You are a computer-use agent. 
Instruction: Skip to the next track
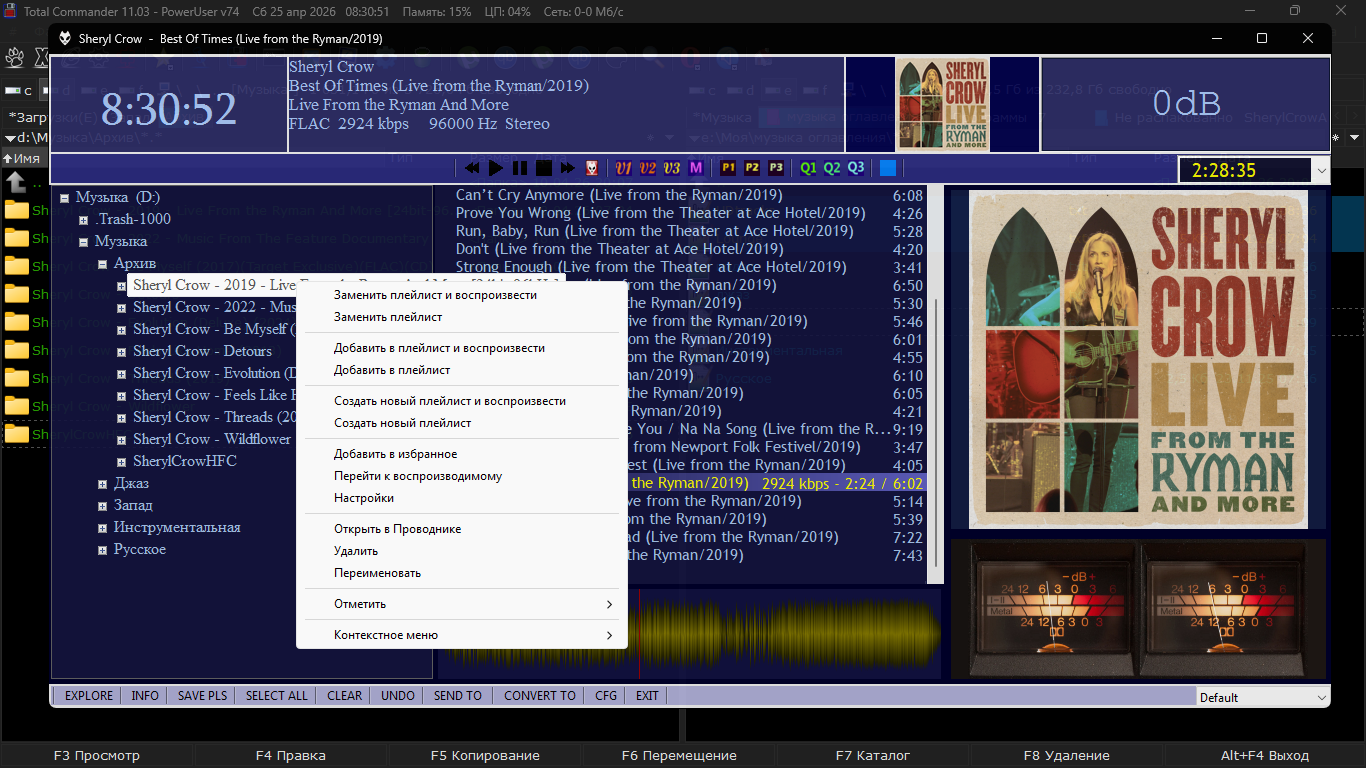[x=568, y=168]
